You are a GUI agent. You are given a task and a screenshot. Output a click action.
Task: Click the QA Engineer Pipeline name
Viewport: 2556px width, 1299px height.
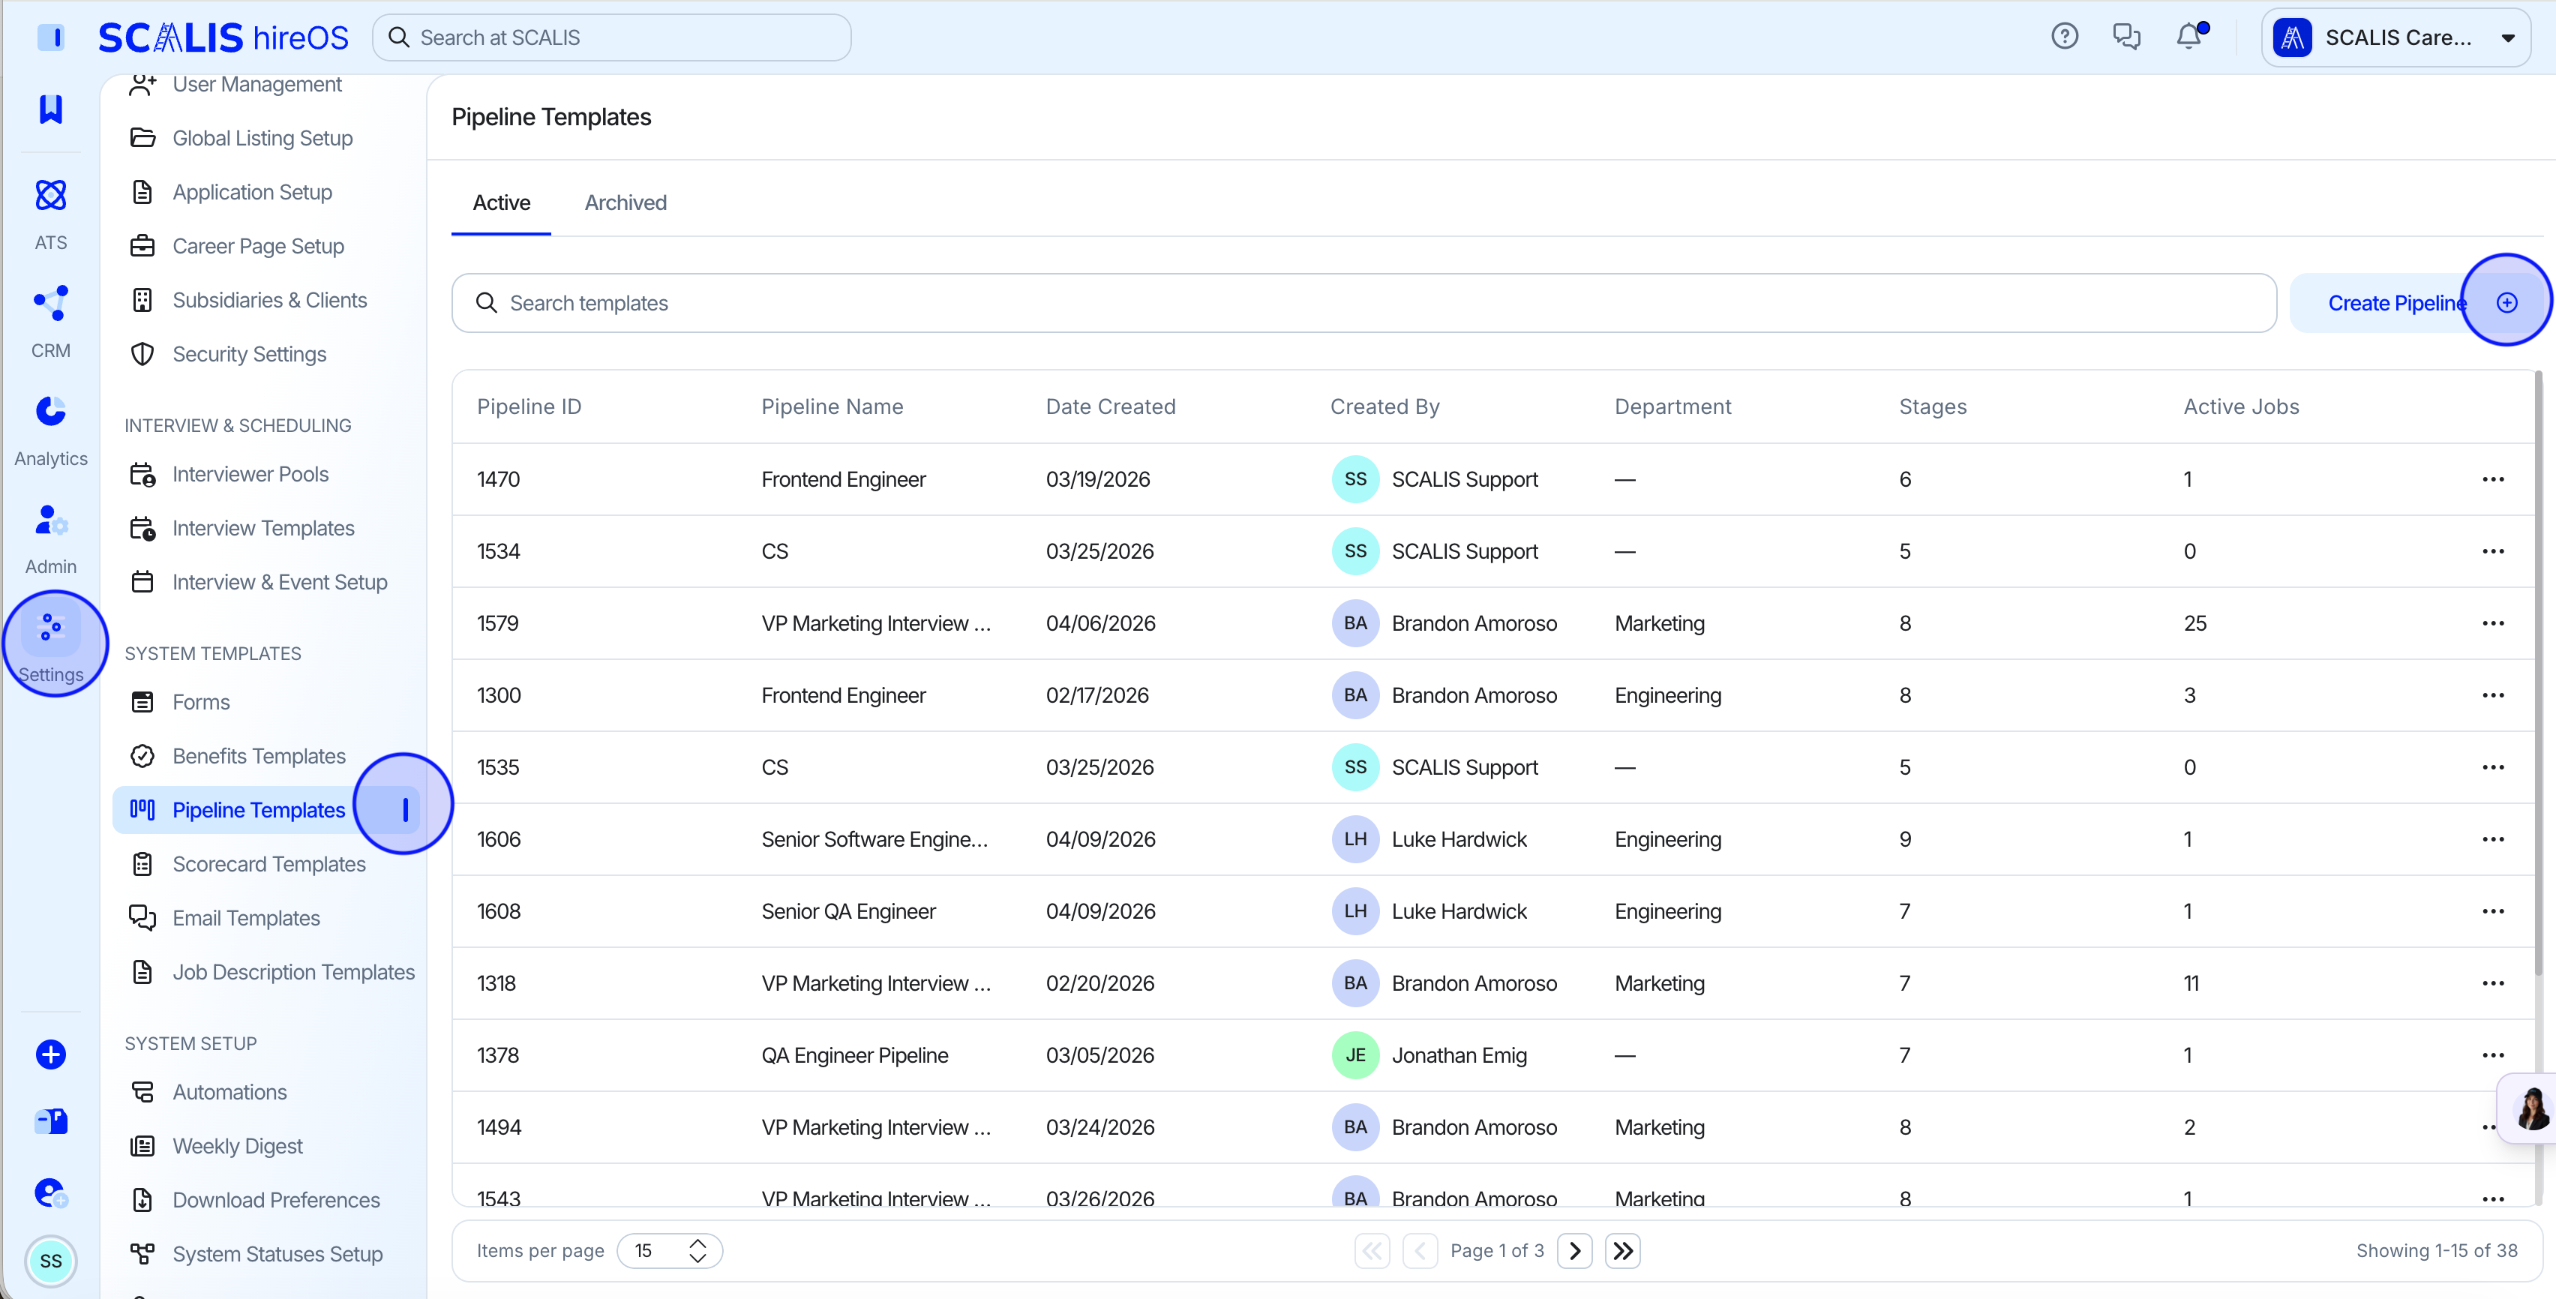coord(854,1055)
